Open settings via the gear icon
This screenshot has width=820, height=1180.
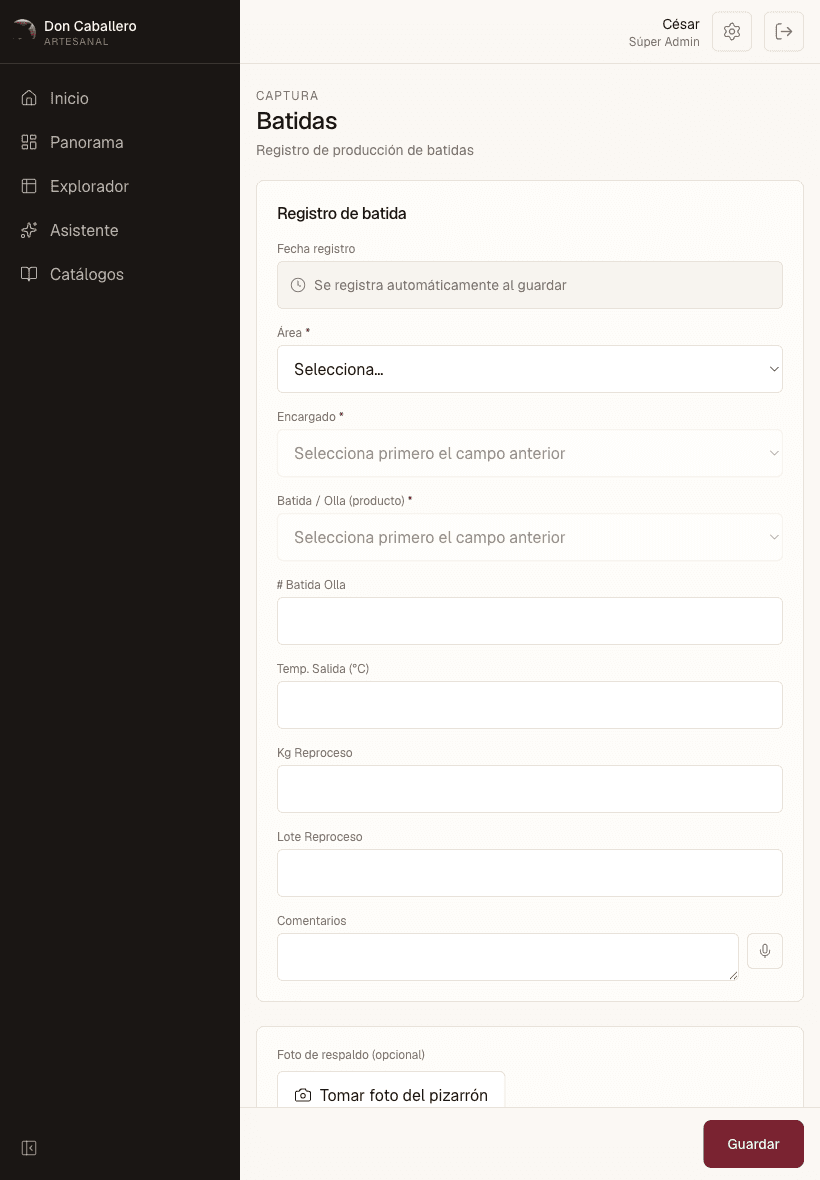(731, 32)
